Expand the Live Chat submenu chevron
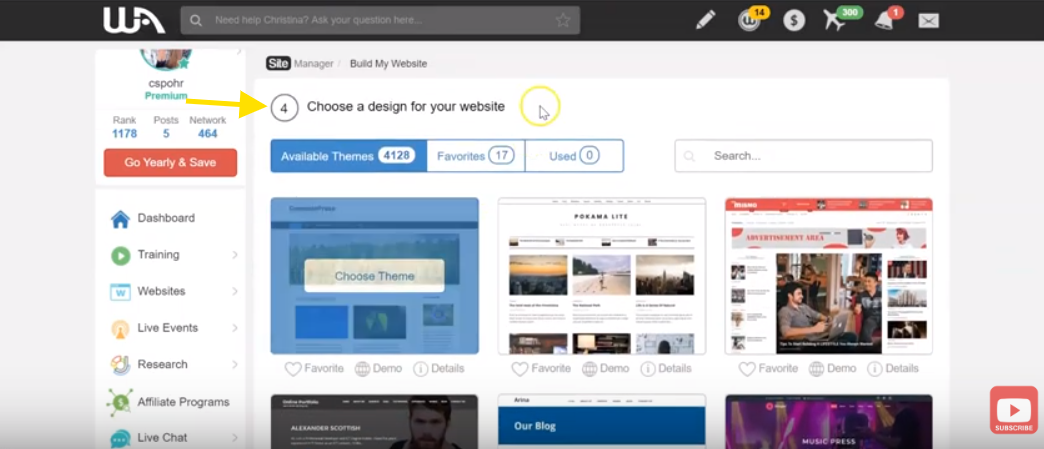 click(234, 438)
